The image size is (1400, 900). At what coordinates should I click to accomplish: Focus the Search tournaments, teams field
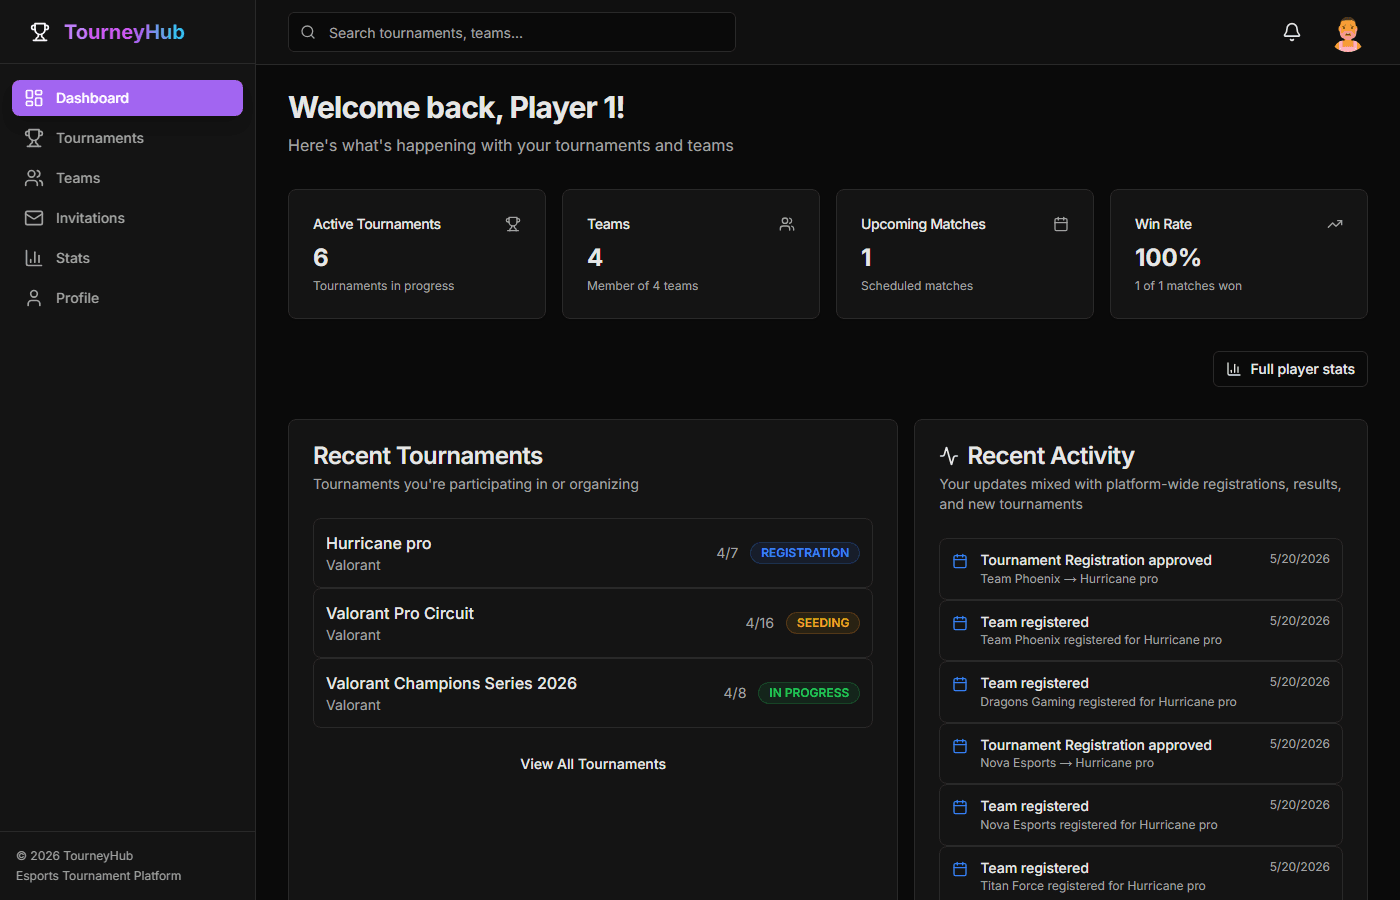(x=512, y=32)
